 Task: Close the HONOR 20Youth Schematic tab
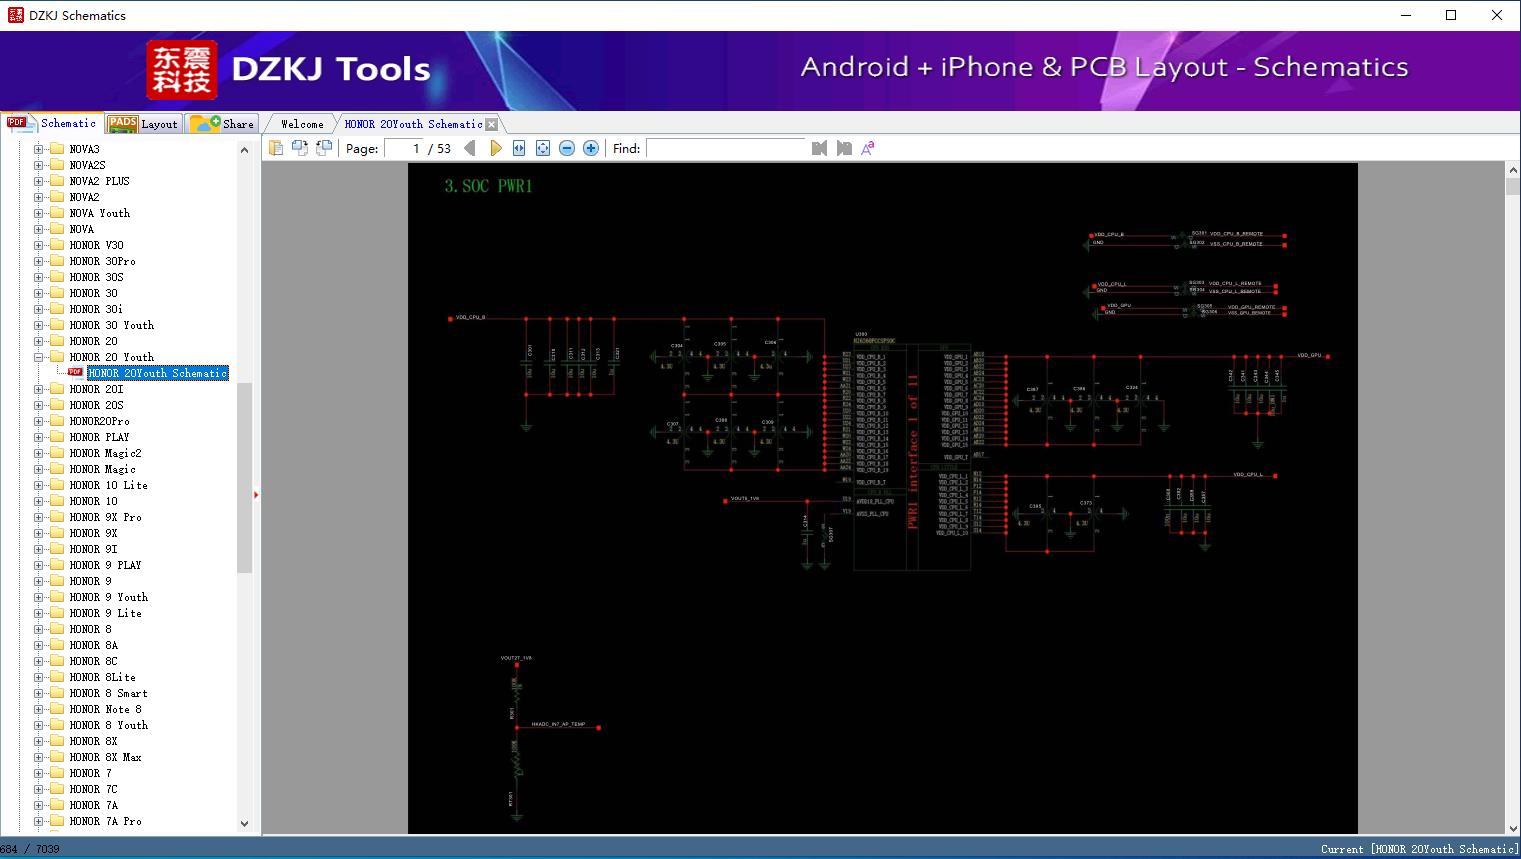(x=491, y=125)
